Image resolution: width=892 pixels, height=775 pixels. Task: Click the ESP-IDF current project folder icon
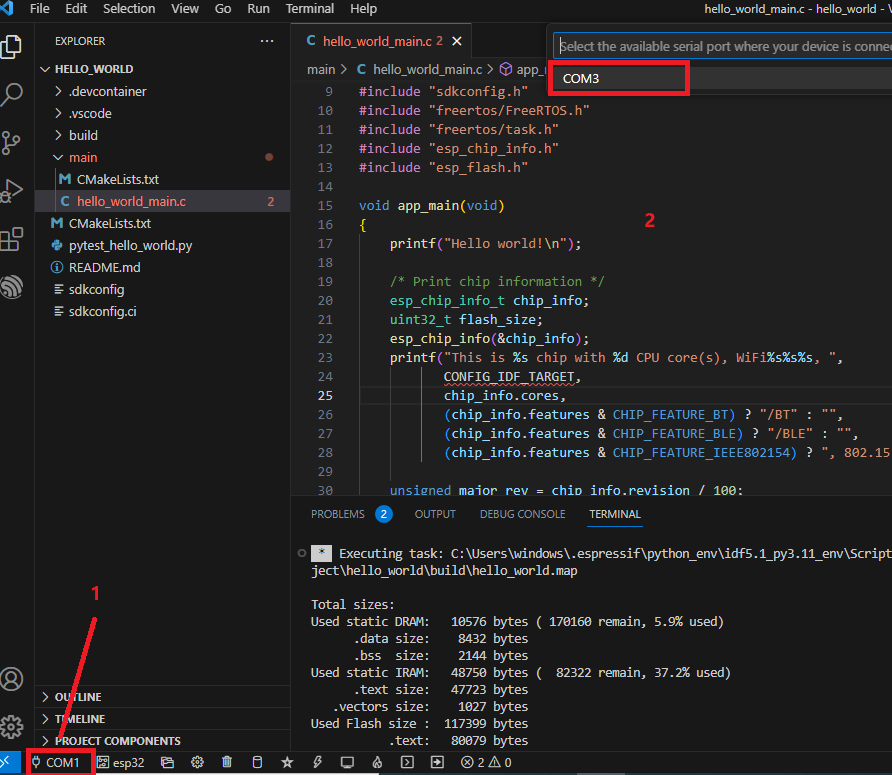(167, 762)
